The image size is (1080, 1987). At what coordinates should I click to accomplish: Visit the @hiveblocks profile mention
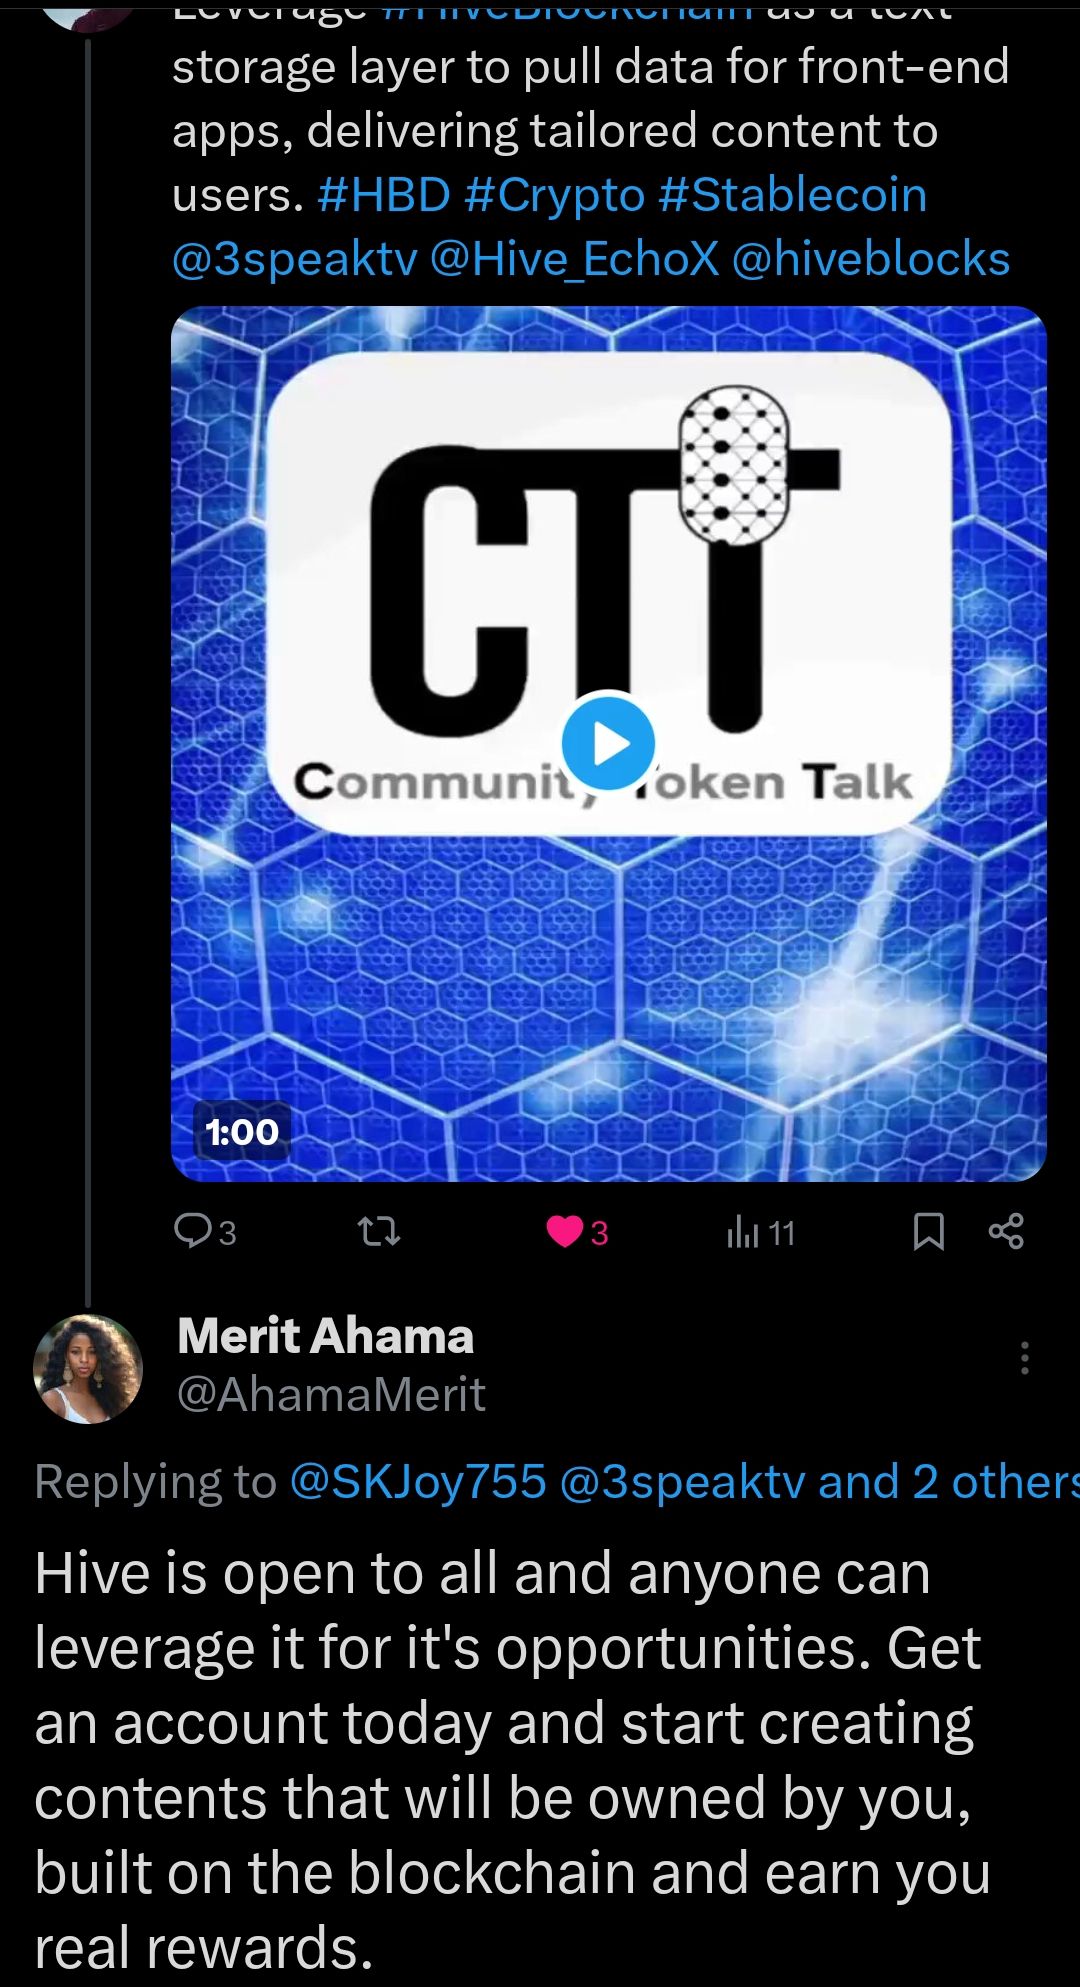point(871,259)
